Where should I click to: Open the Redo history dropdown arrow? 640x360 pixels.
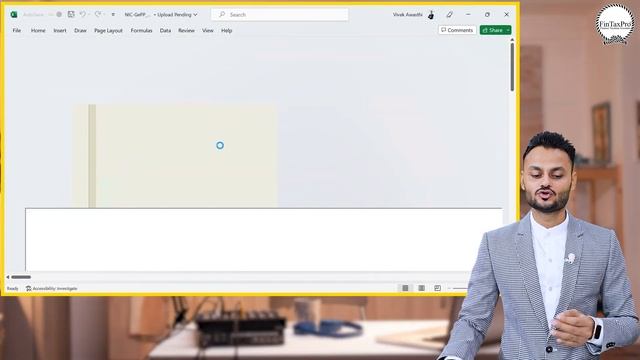click(104, 14)
